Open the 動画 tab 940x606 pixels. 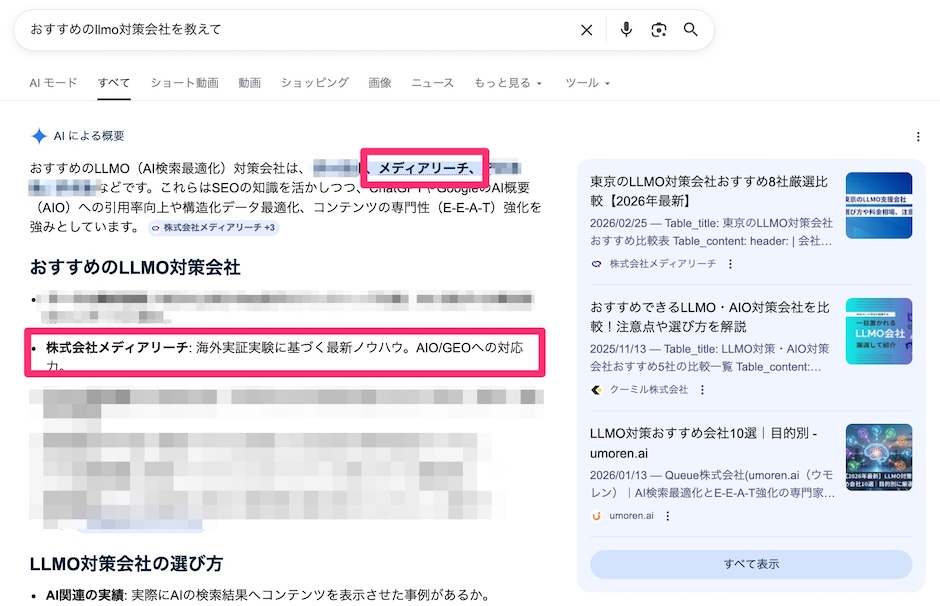pyautogui.click(x=249, y=83)
